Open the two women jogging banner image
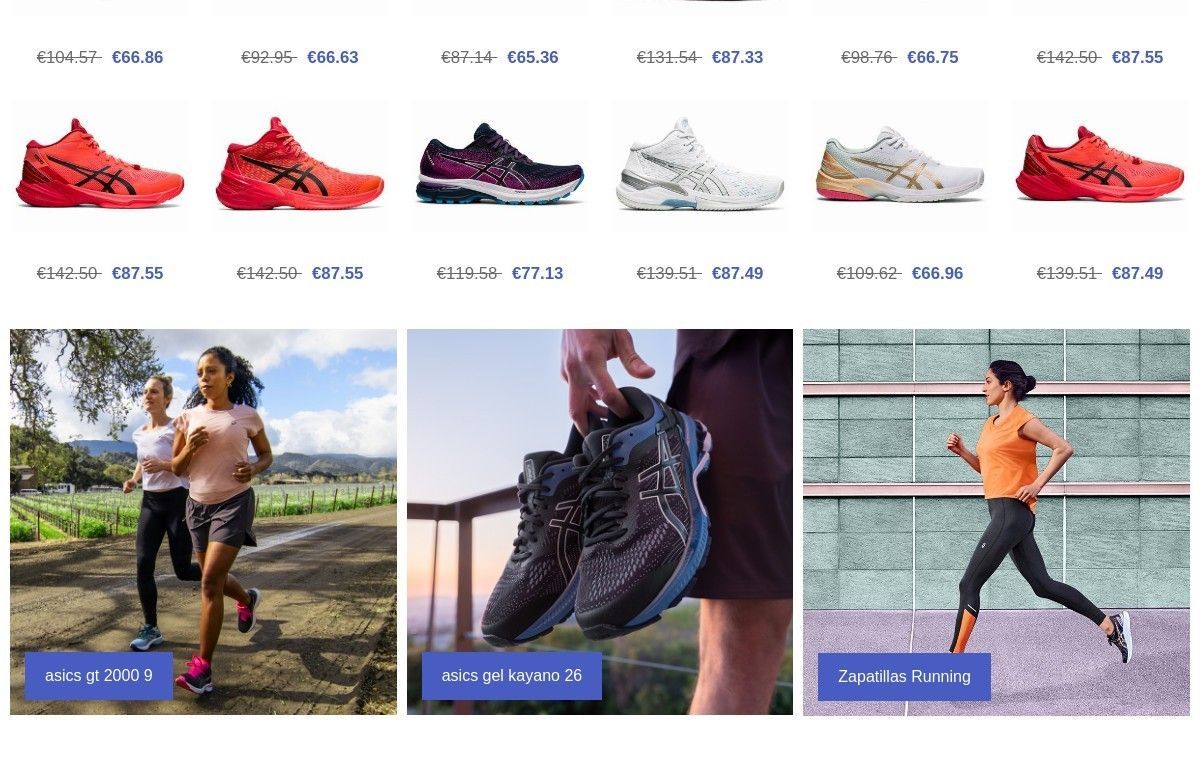 click(x=203, y=522)
